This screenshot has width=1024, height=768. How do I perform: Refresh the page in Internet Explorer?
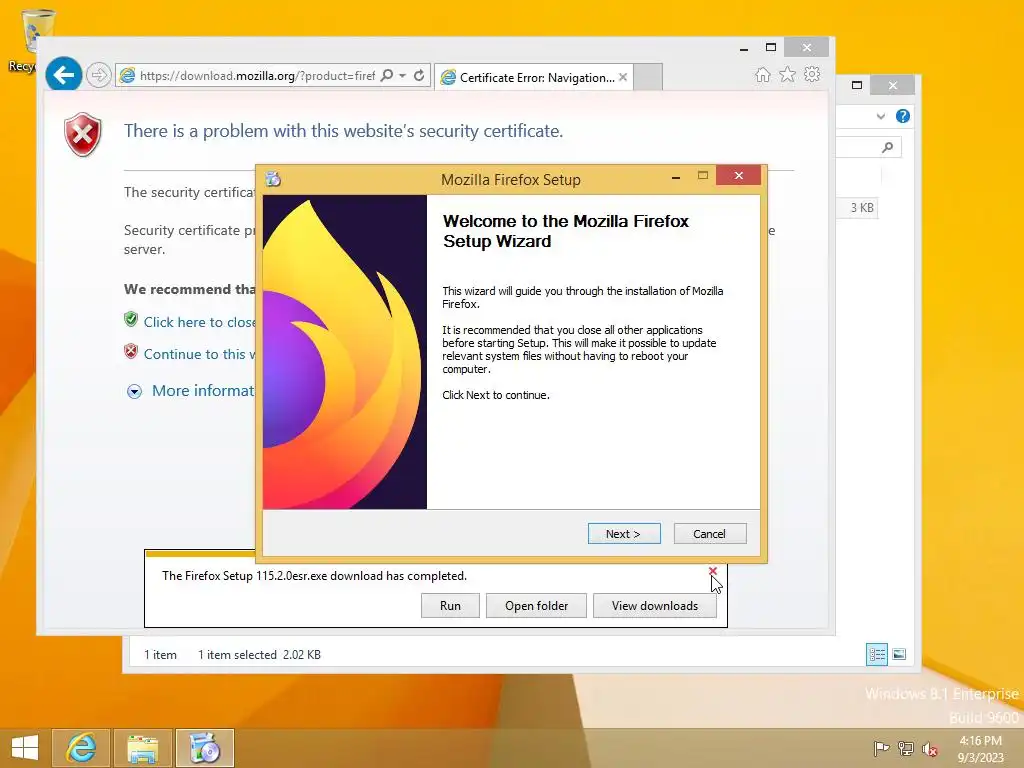tap(419, 76)
